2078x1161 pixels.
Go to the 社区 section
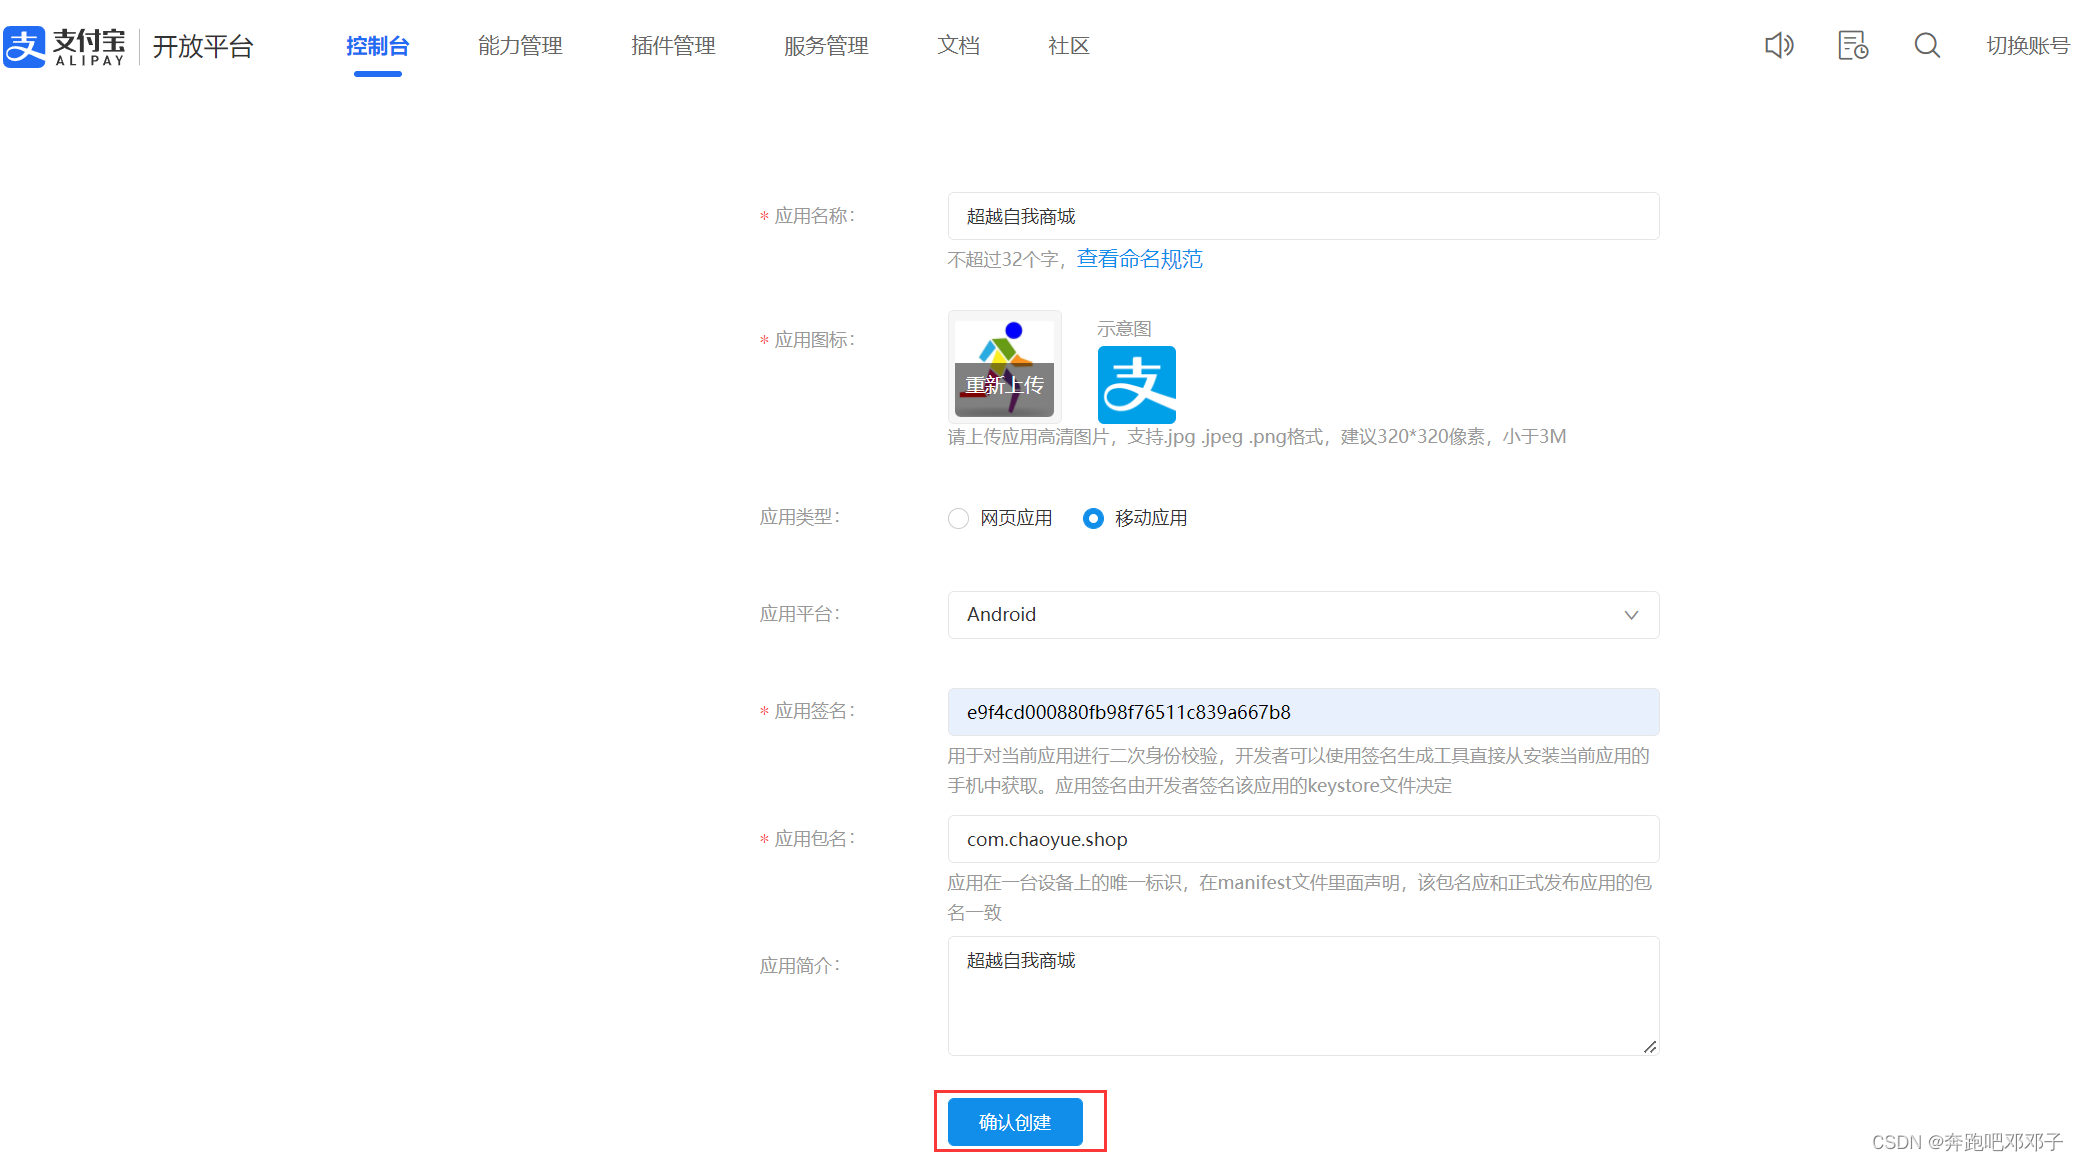tap(1068, 46)
